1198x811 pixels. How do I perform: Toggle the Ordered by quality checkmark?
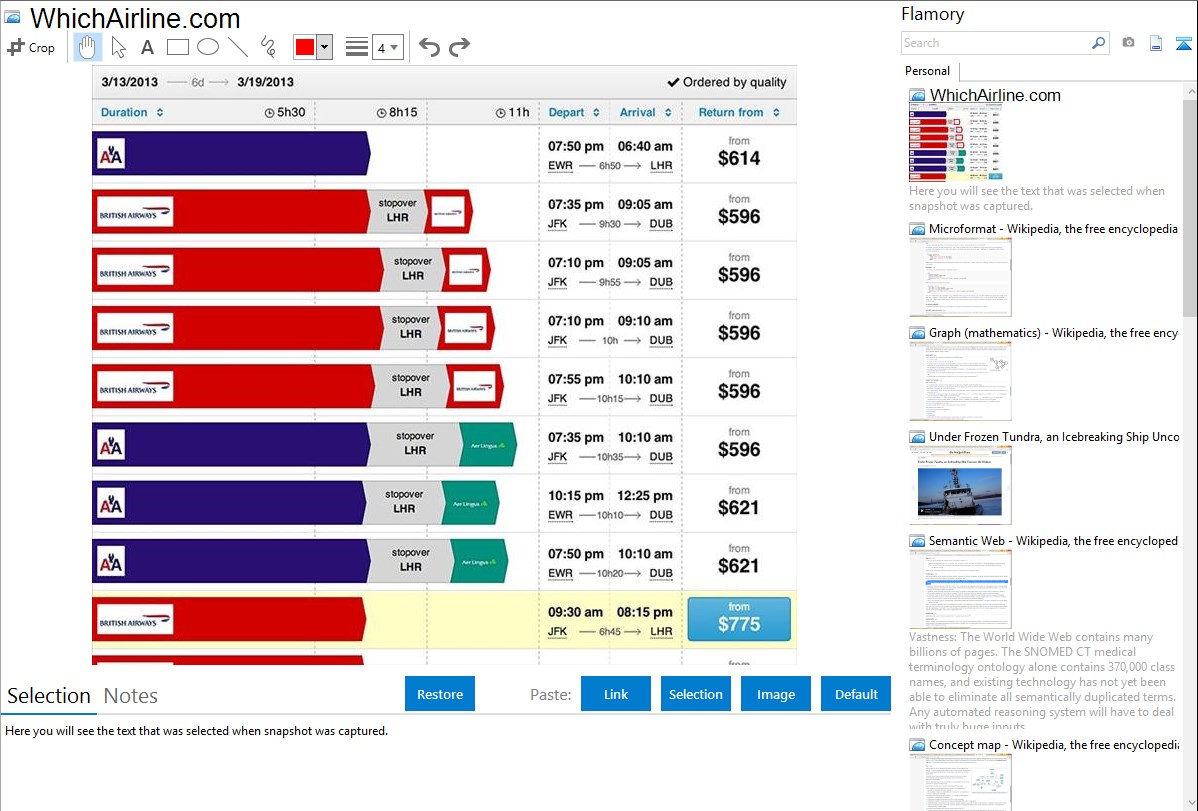pos(673,83)
